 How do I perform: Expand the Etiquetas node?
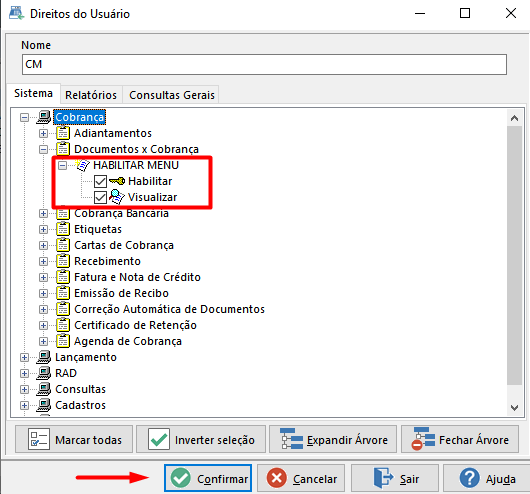tap(43, 229)
